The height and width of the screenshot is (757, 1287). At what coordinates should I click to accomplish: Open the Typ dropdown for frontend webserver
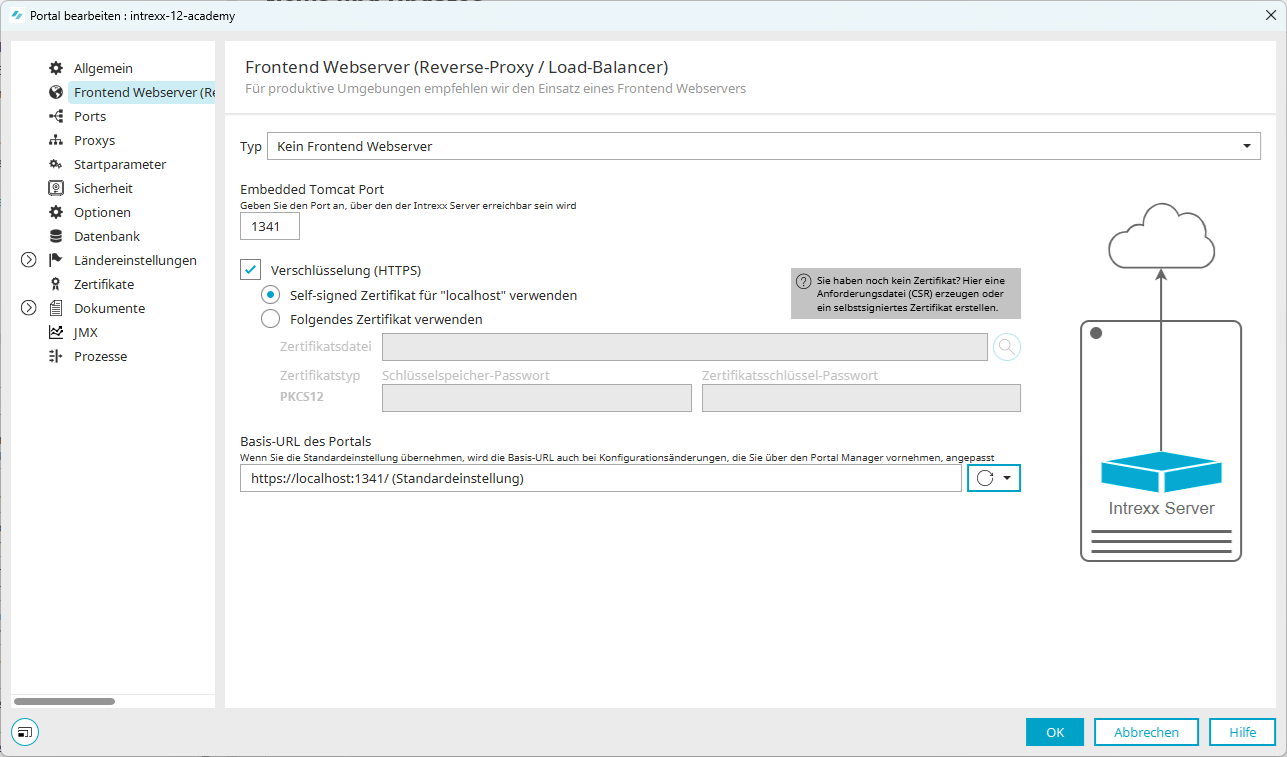click(x=763, y=146)
